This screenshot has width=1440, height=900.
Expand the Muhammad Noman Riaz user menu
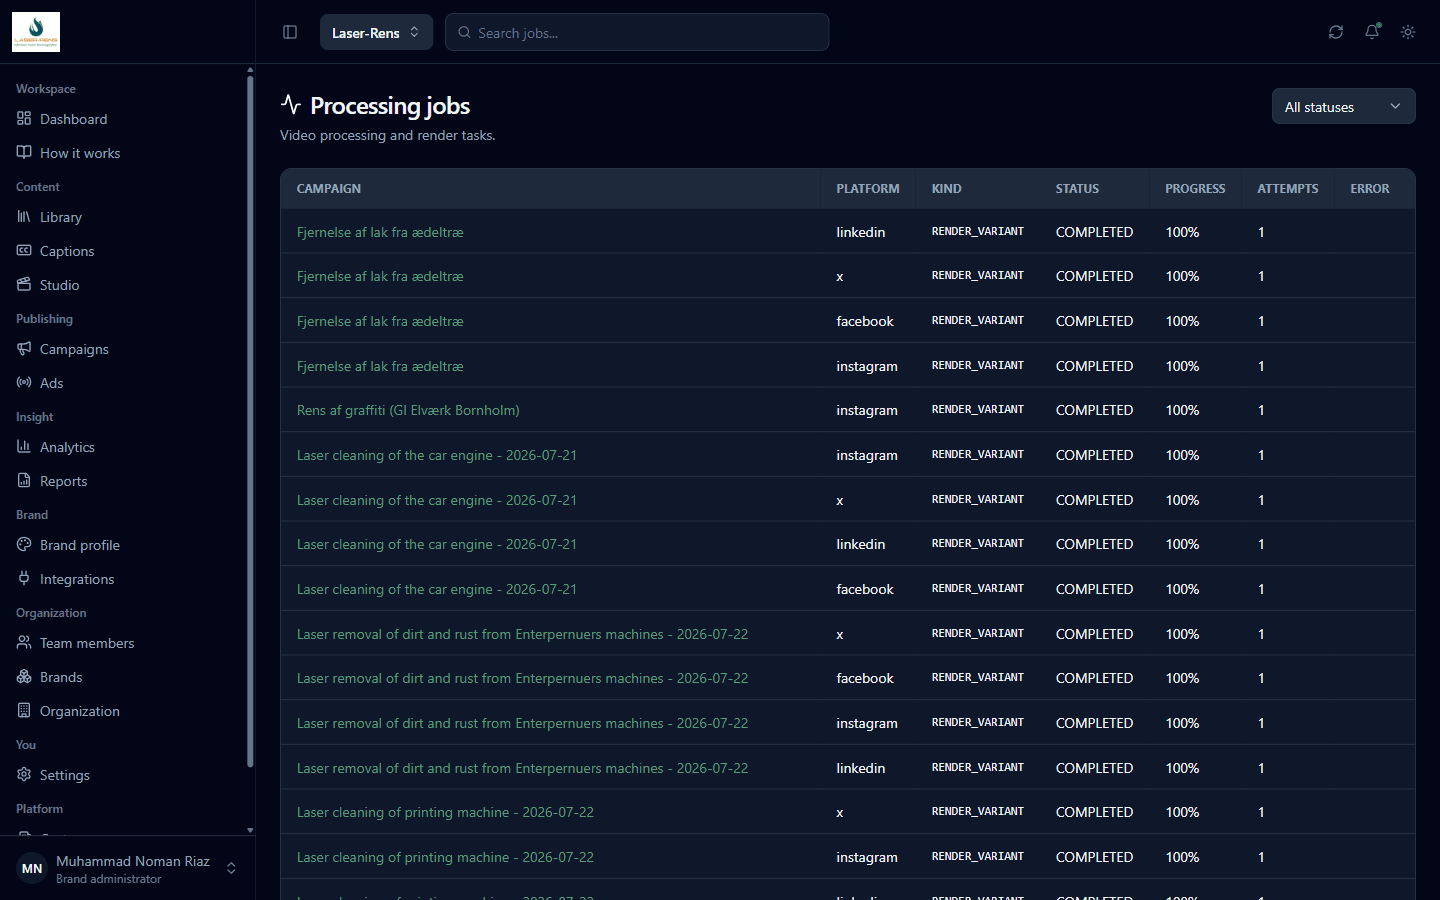pos(127,868)
